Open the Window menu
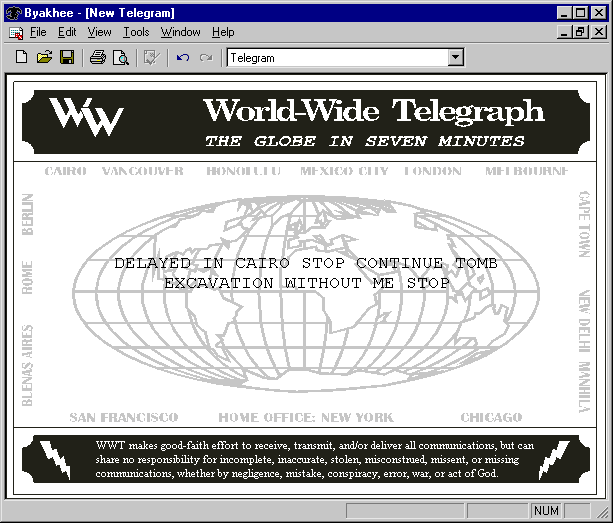The width and height of the screenshot is (613, 523). (x=180, y=32)
